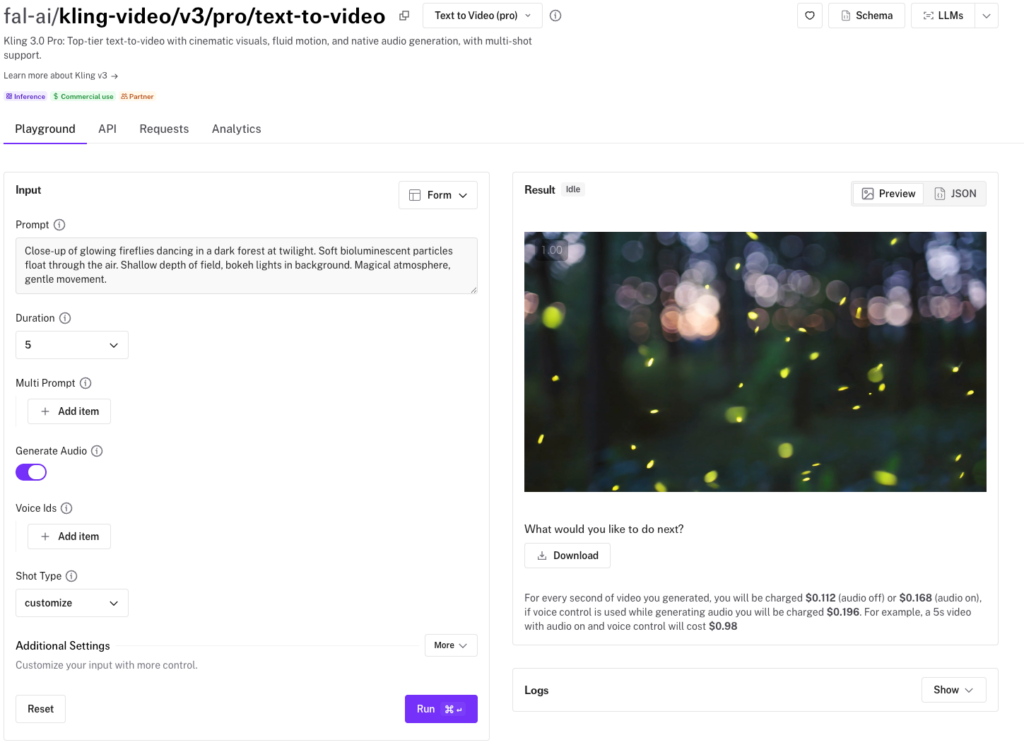Open the Shot Type customize dropdown
1024x745 pixels.
coord(72,603)
